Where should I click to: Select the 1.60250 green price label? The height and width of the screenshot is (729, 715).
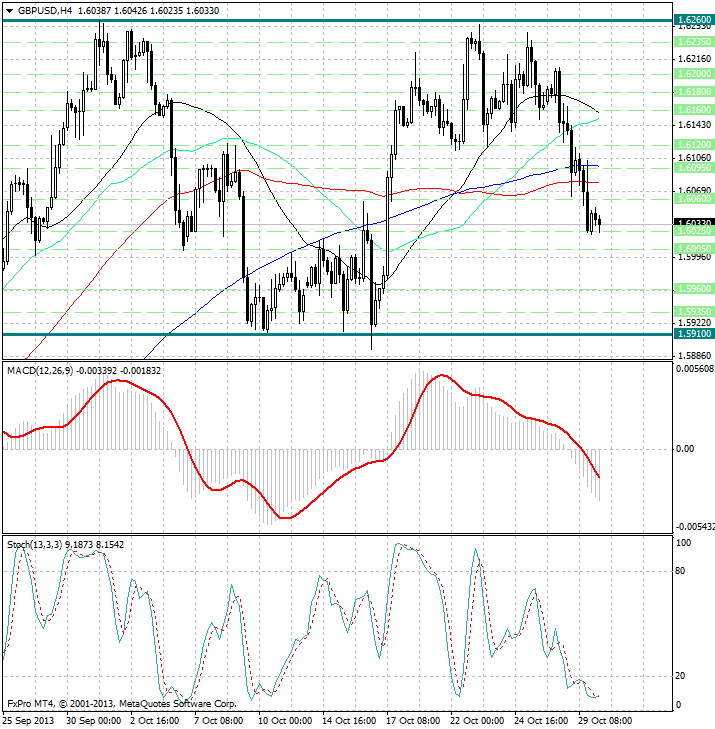694,231
